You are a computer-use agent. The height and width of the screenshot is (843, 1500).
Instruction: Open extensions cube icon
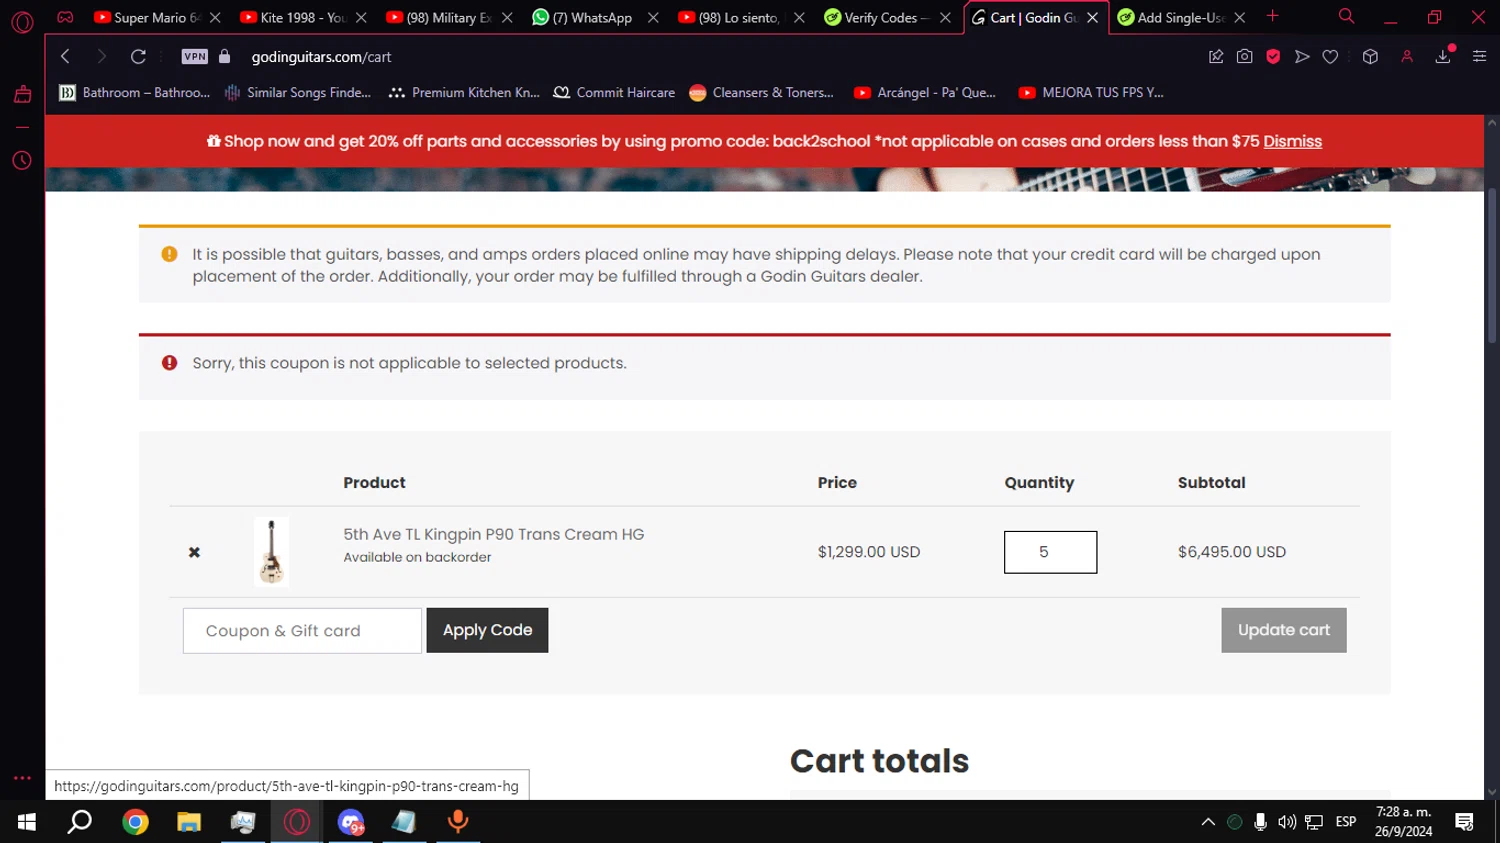point(1370,57)
